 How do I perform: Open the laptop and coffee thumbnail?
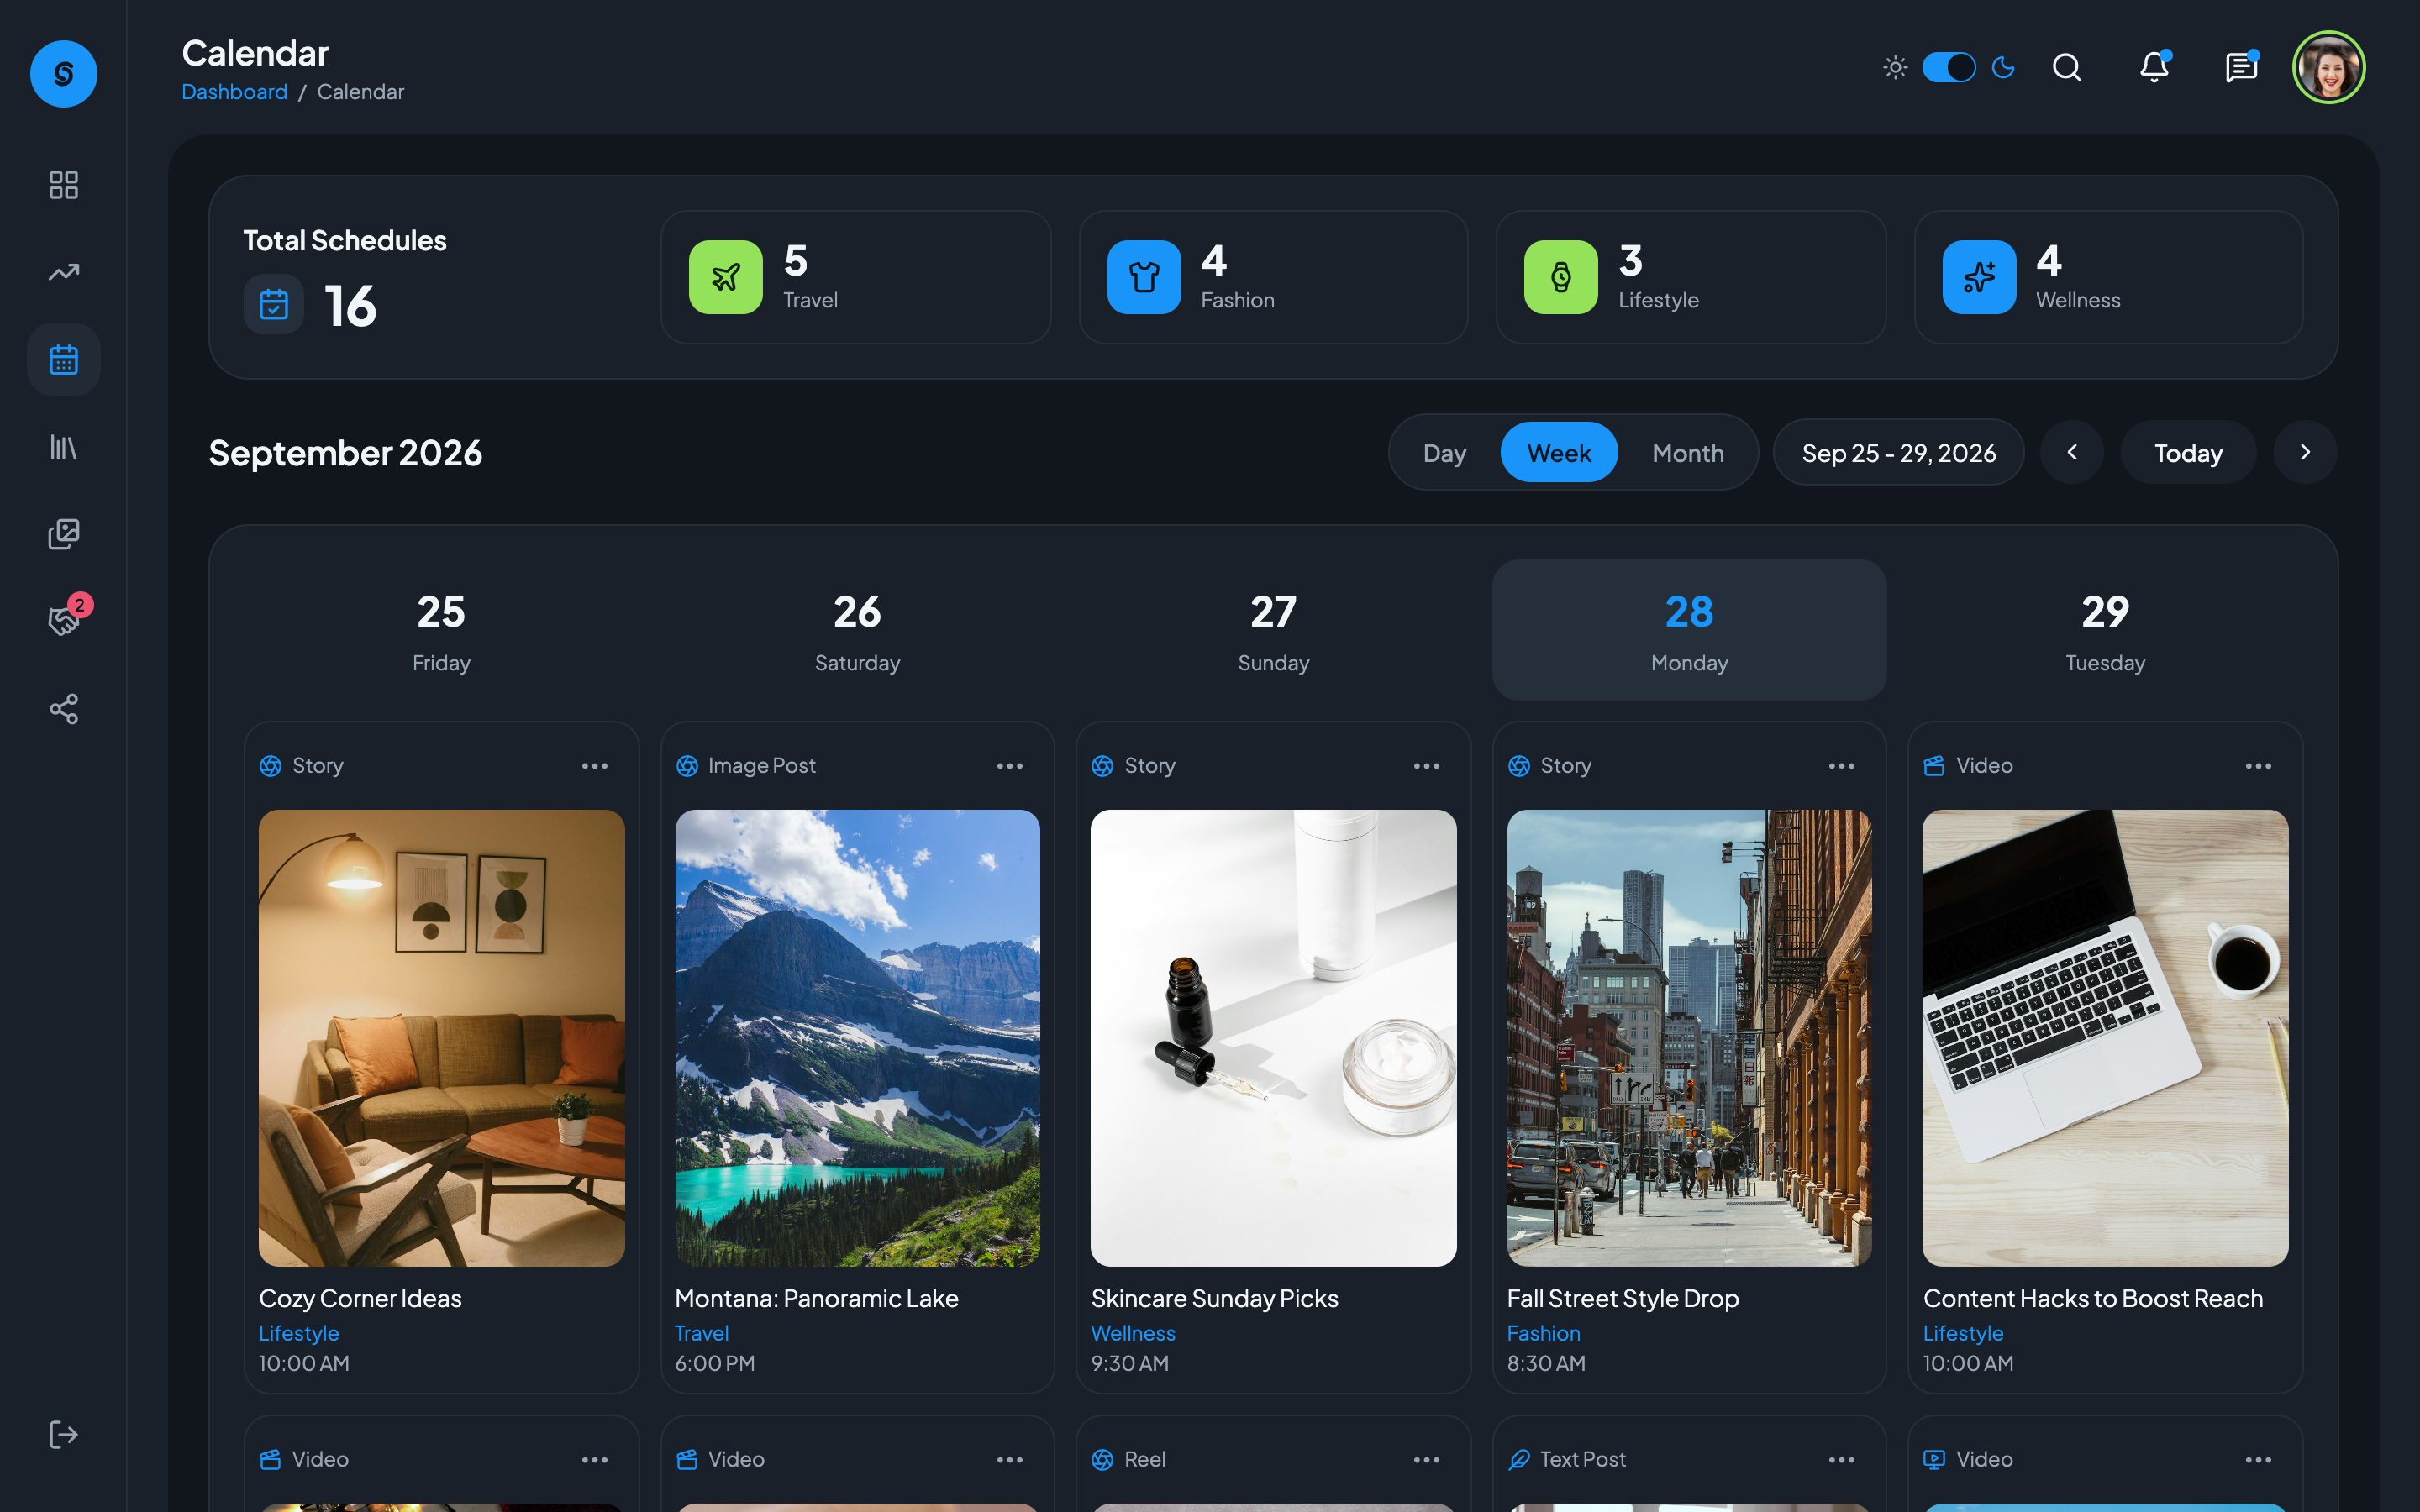(2105, 1038)
